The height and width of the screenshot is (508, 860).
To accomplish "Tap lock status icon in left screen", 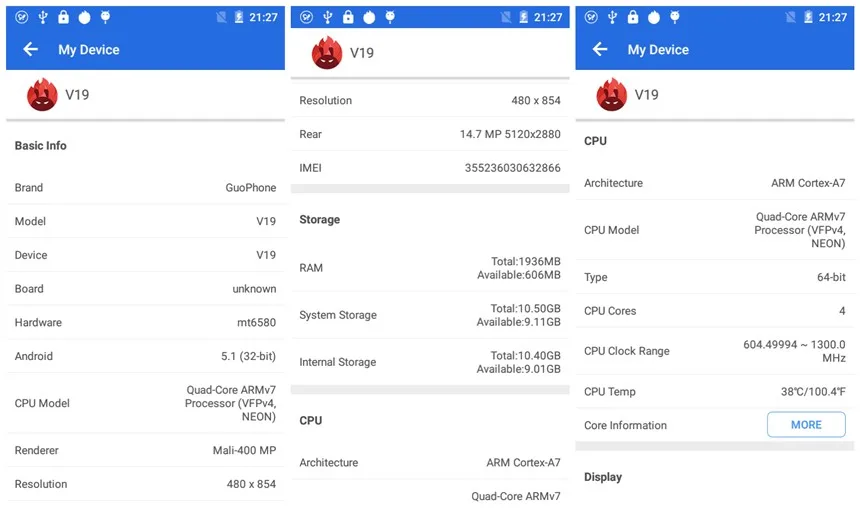I will [x=64, y=17].
